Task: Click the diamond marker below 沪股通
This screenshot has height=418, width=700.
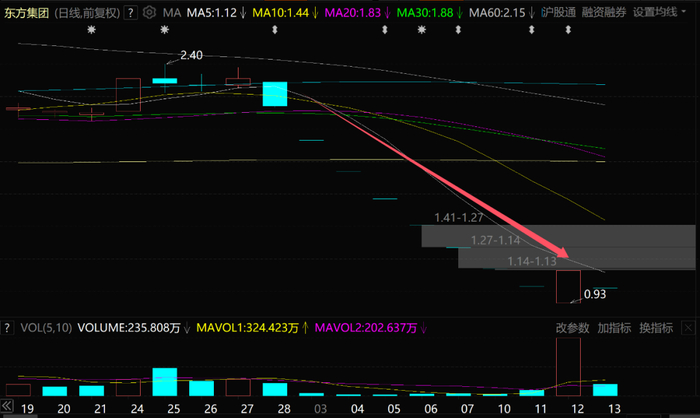Action: [x=568, y=31]
